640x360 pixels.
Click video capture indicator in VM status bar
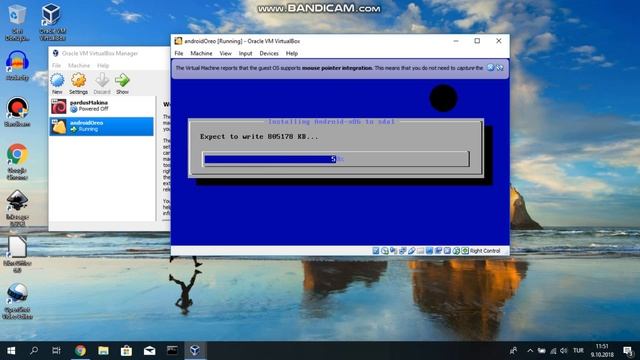438,251
